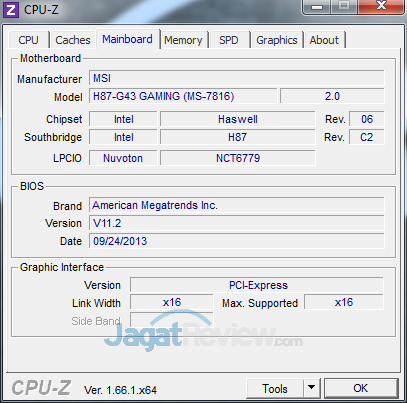Switch to the CPU tab

tap(28, 40)
